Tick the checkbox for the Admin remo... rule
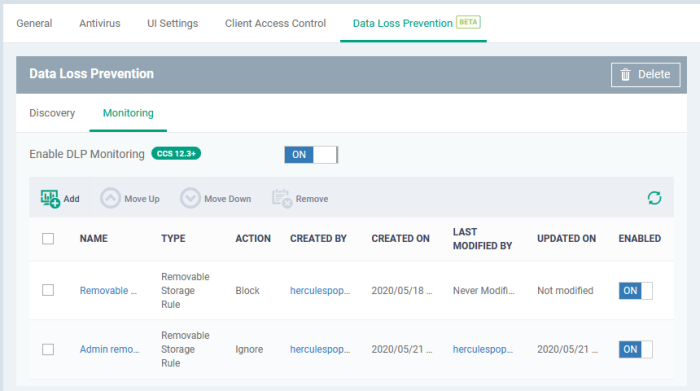Screen dimensions: 700x391 pyautogui.click(x=48, y=349)
